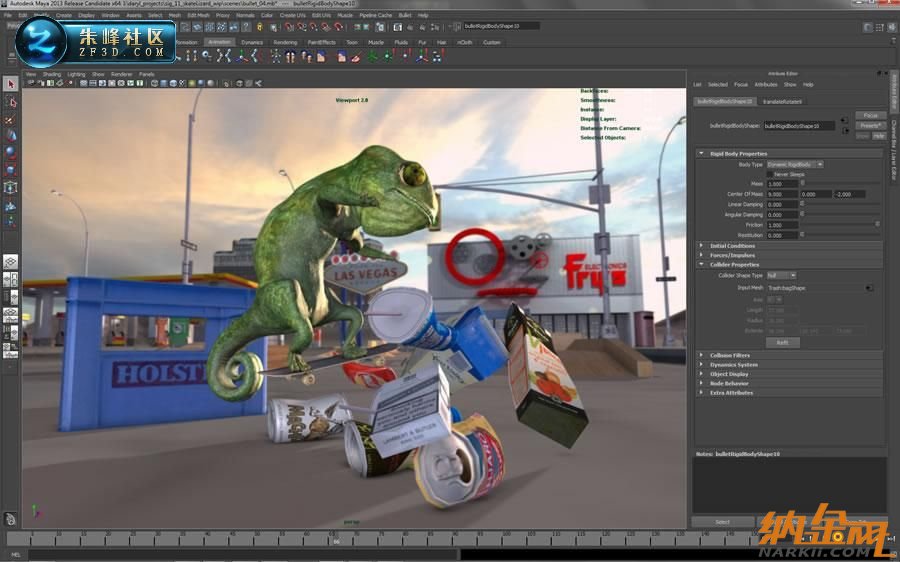Click the camera select icon in viewport toolbar
This screenshot has height=562, width=900.
tap(32, 83)
